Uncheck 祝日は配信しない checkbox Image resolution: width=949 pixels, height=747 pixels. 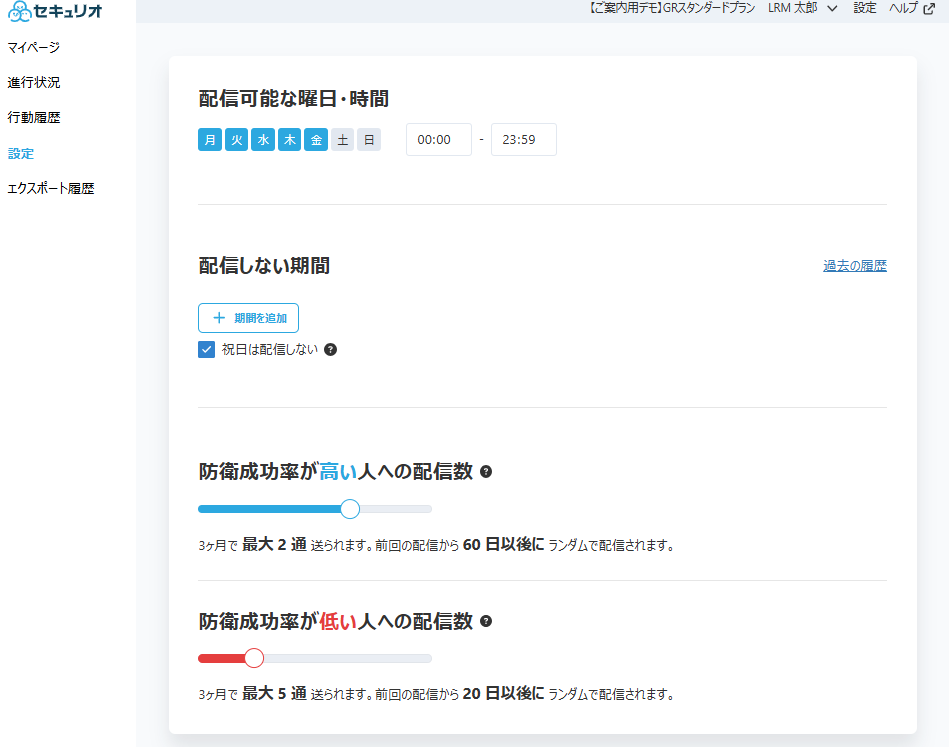coord(206,350)
